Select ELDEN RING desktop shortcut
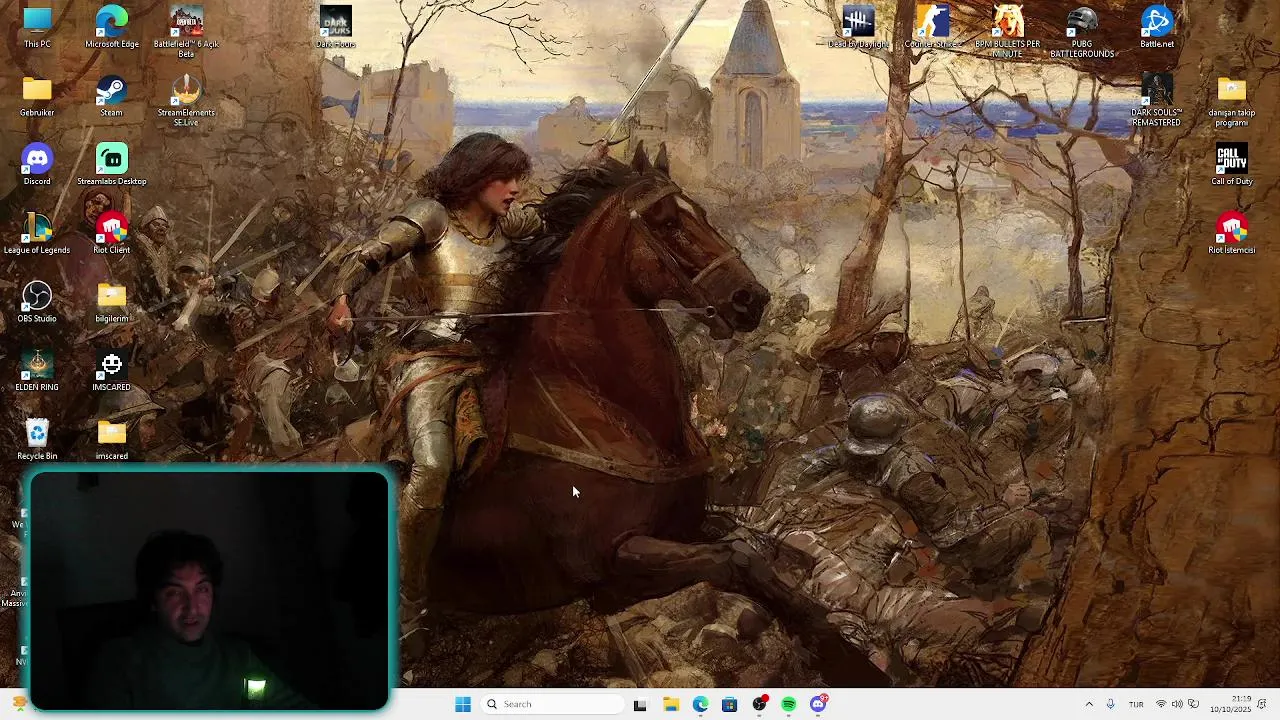Viewport: 1280px width, 720px height. [37, 370]
